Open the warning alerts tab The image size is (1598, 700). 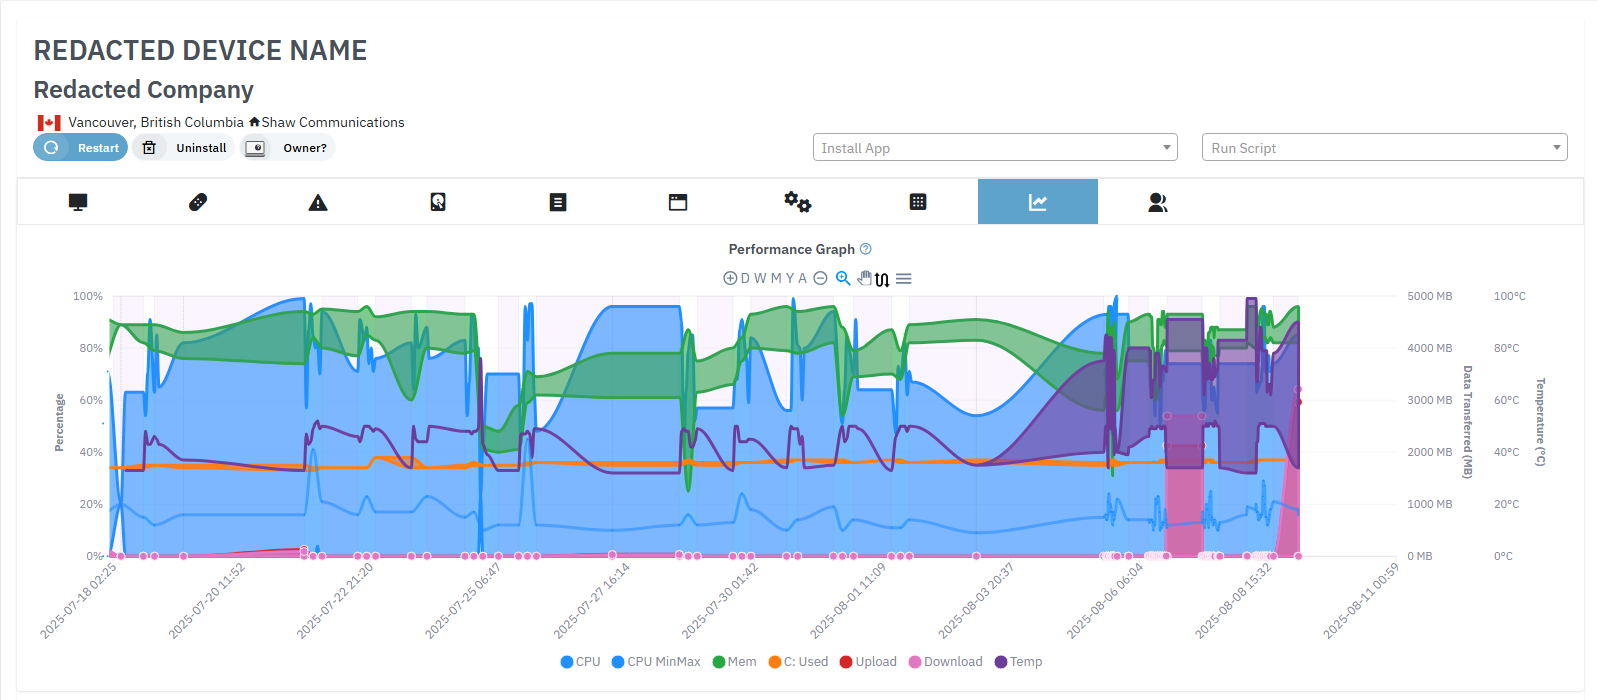pos(318,202)
